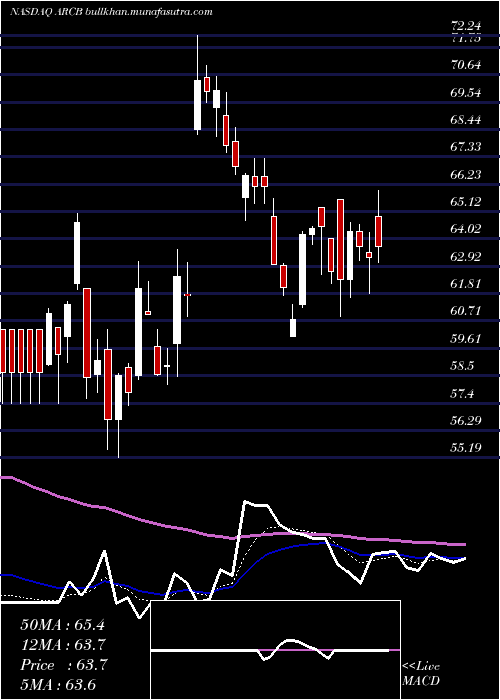Click the 55.19 price axis label
This screenshot has height=700, width=500.
point(466,447)
